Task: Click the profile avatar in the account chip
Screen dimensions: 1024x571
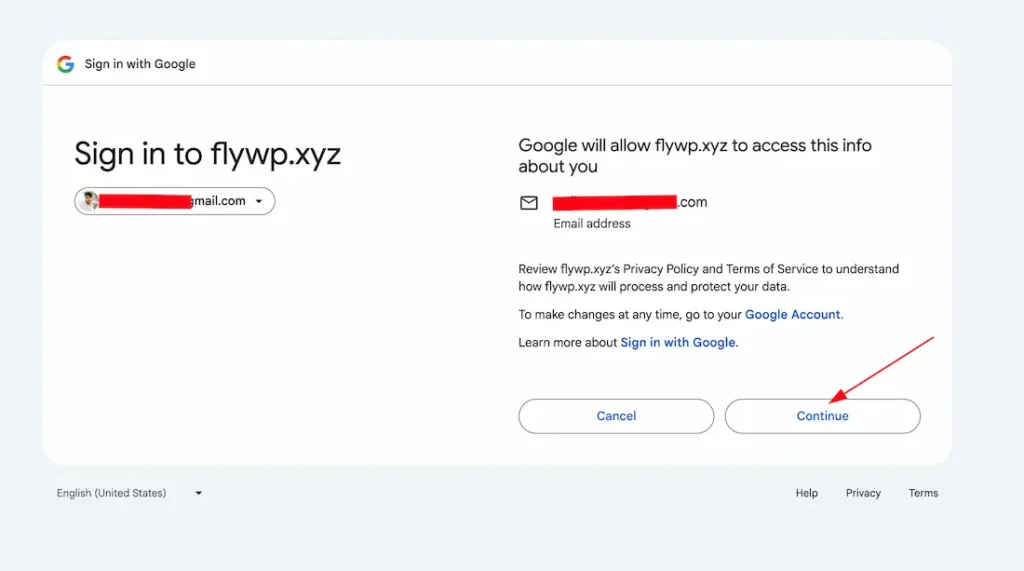Action: coord(90,201)
